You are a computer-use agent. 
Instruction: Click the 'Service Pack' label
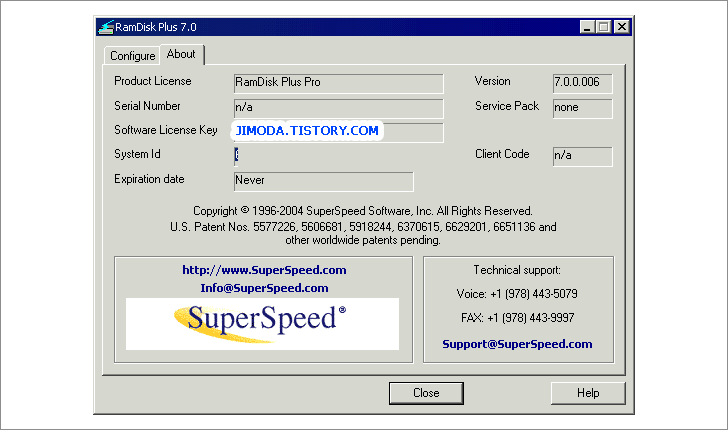(507, 106)
